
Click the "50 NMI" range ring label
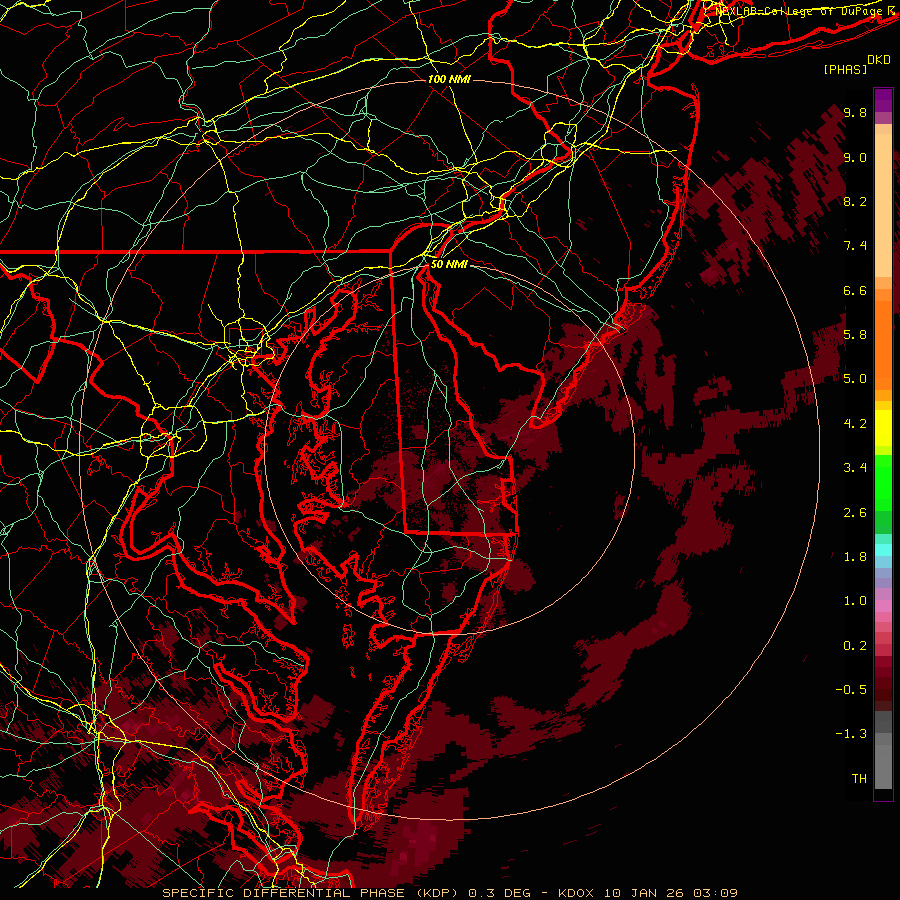pos(449,265)
